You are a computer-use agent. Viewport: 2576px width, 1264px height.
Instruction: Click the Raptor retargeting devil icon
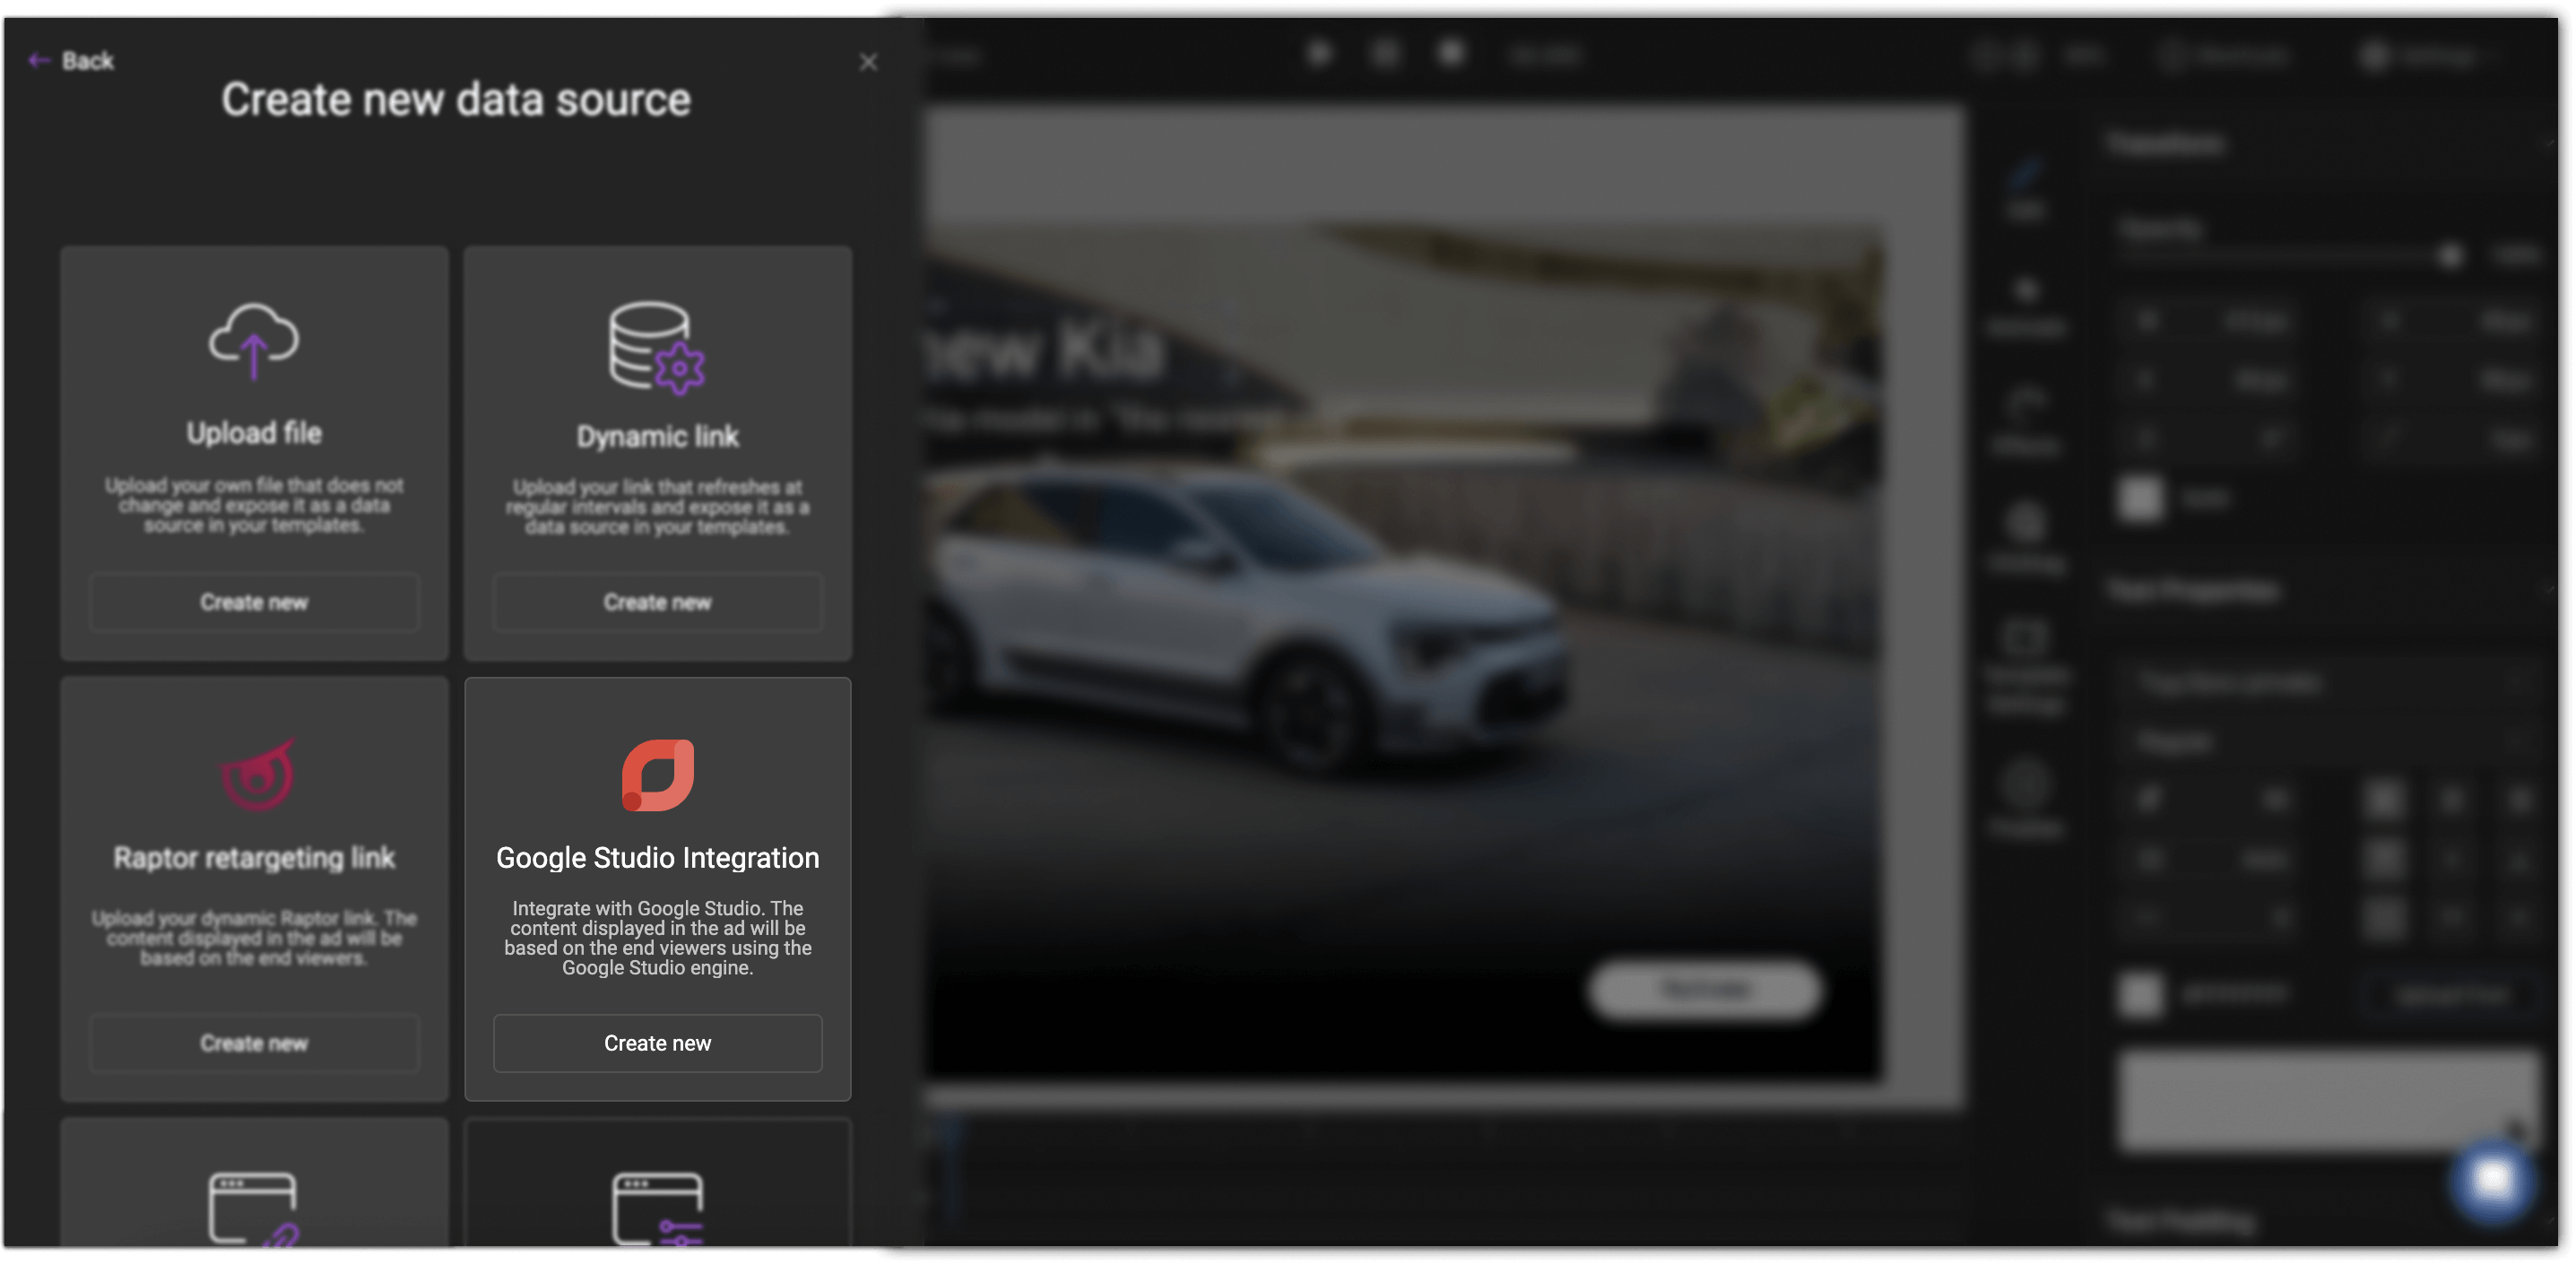click(x=255, y=773)
